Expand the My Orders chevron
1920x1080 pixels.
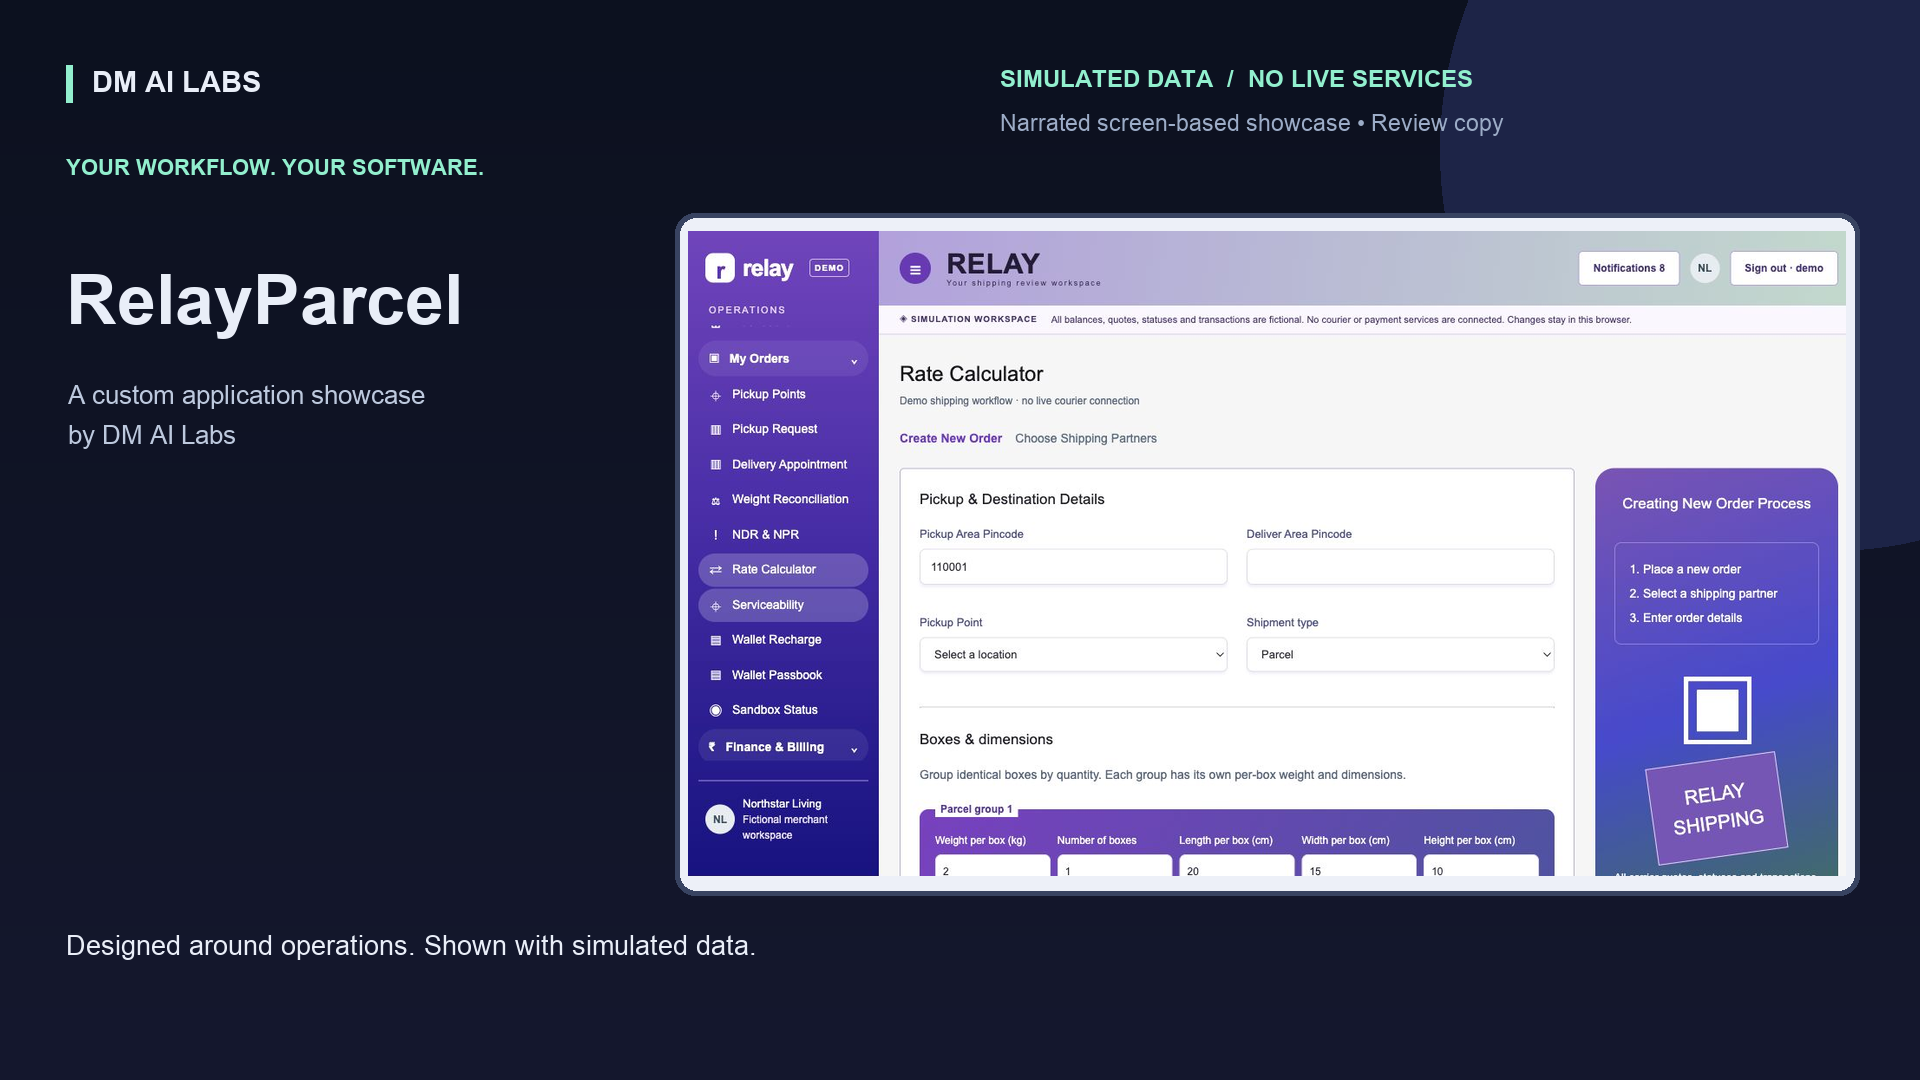853,360
